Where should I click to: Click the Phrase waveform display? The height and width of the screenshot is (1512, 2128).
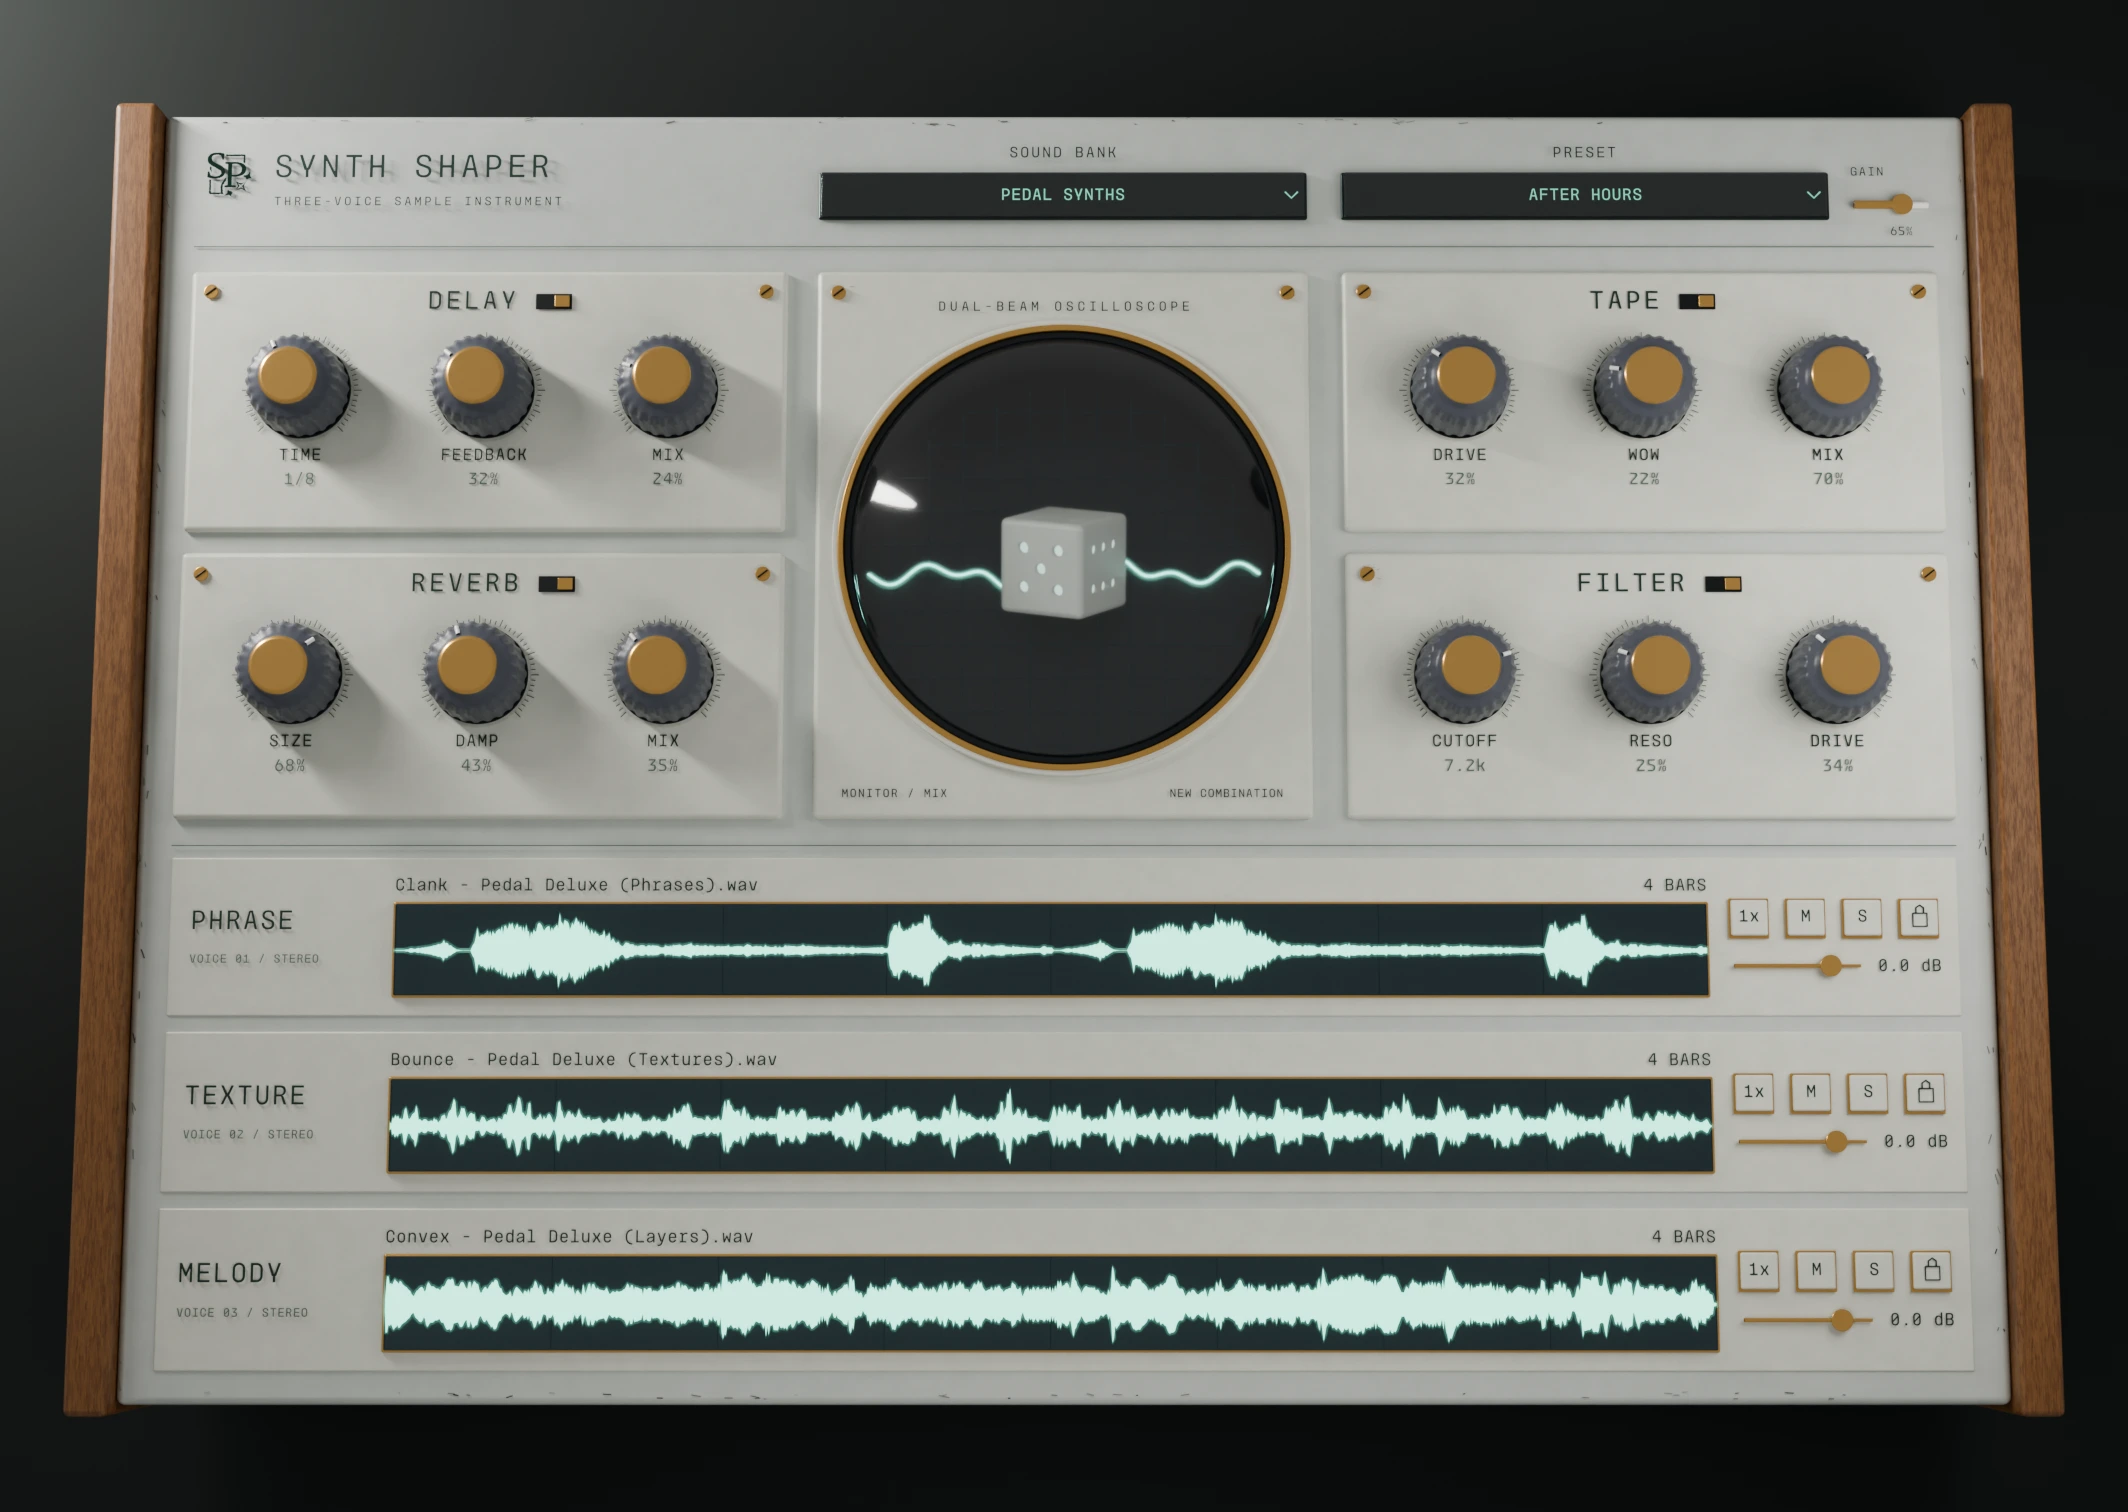(1051, 950)
